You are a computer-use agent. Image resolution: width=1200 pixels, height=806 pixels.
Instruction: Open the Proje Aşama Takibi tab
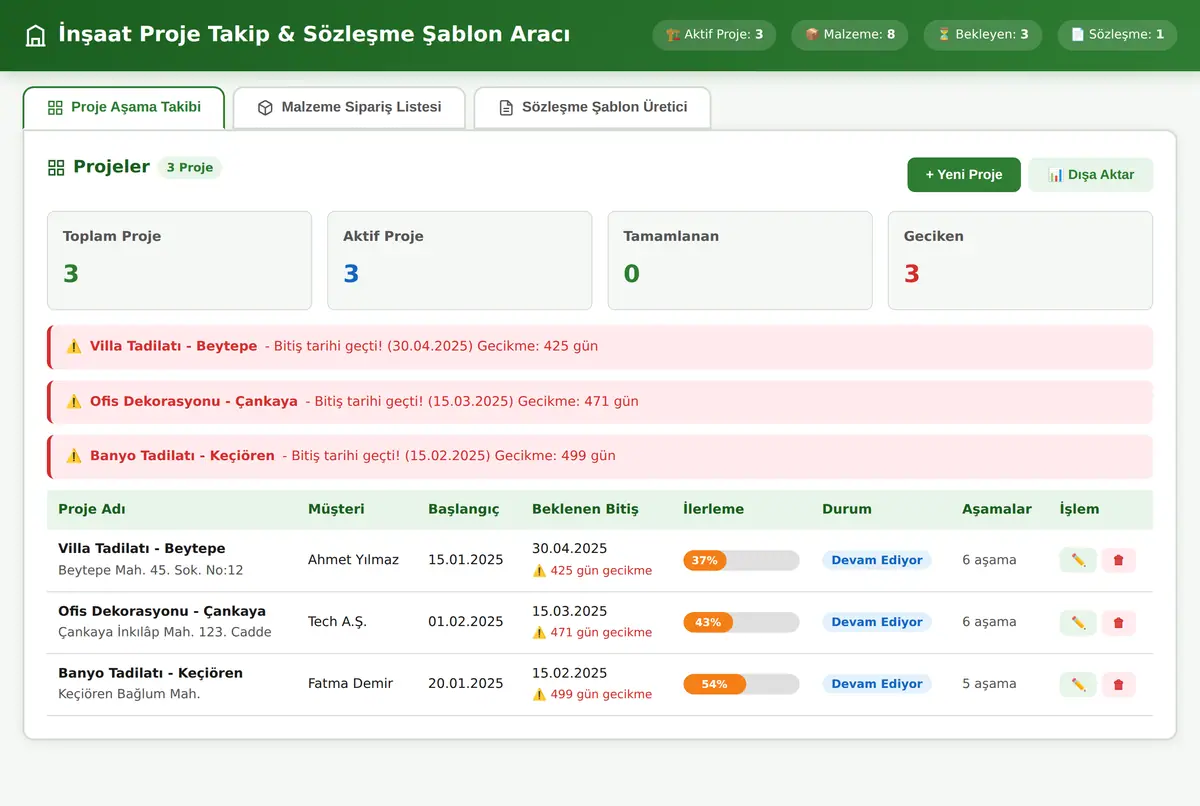tap(124, 107)
